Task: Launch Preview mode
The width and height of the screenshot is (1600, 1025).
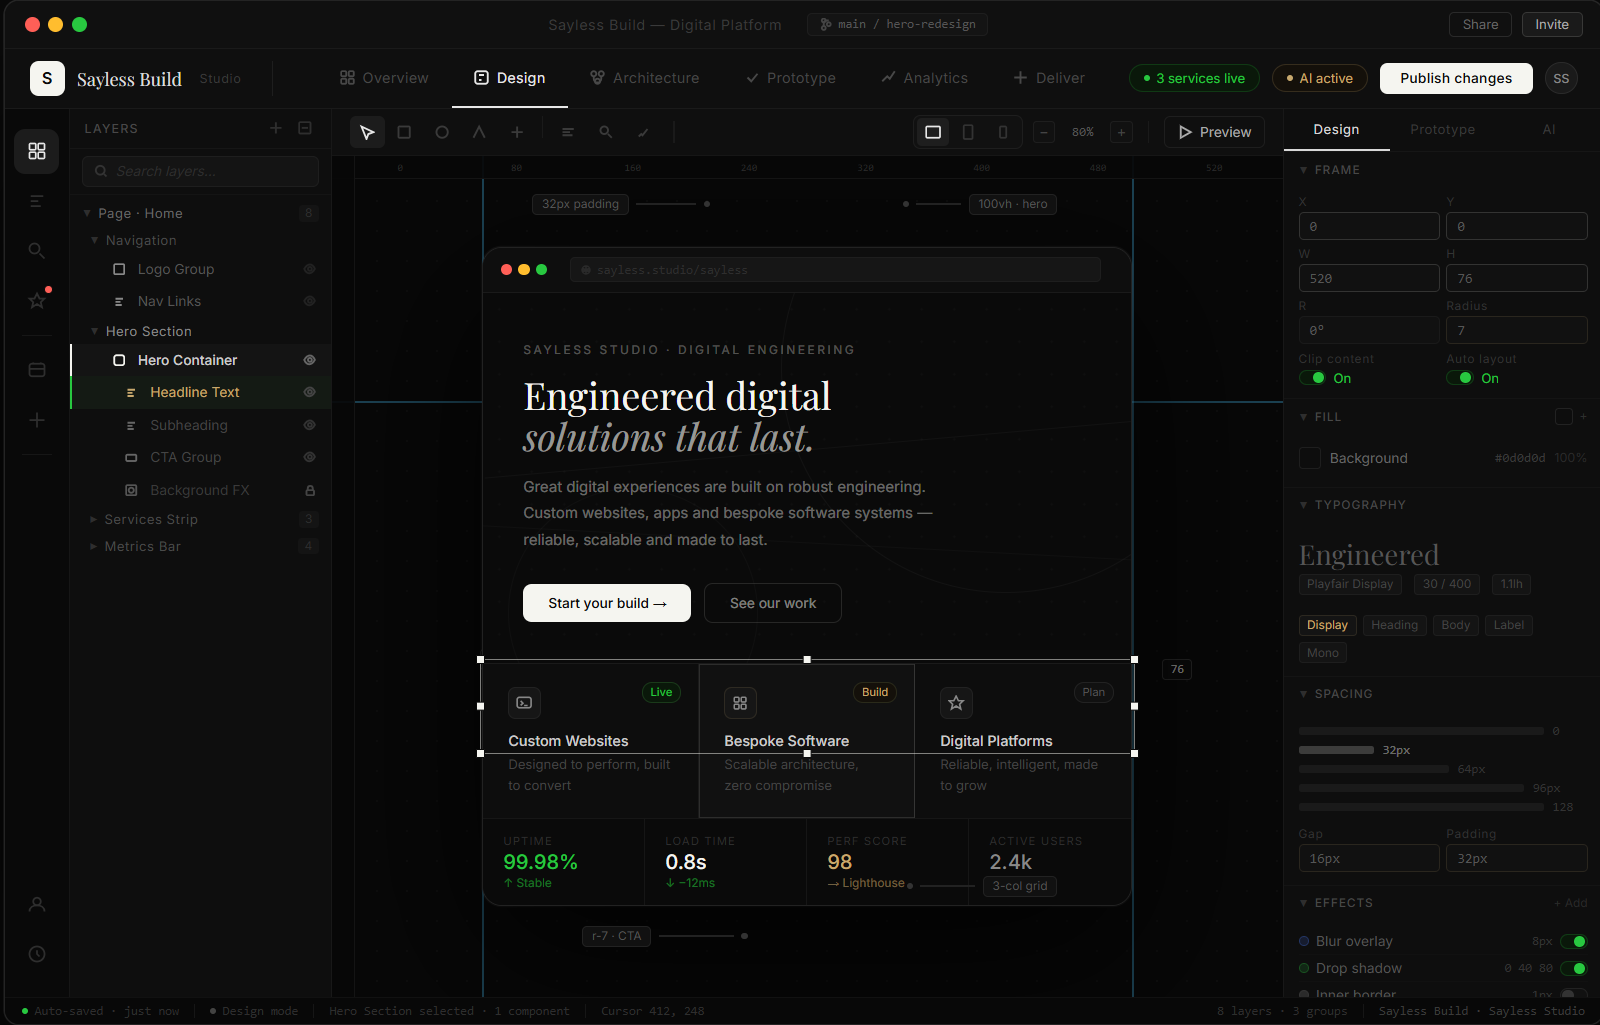Action: point(1213,131)
